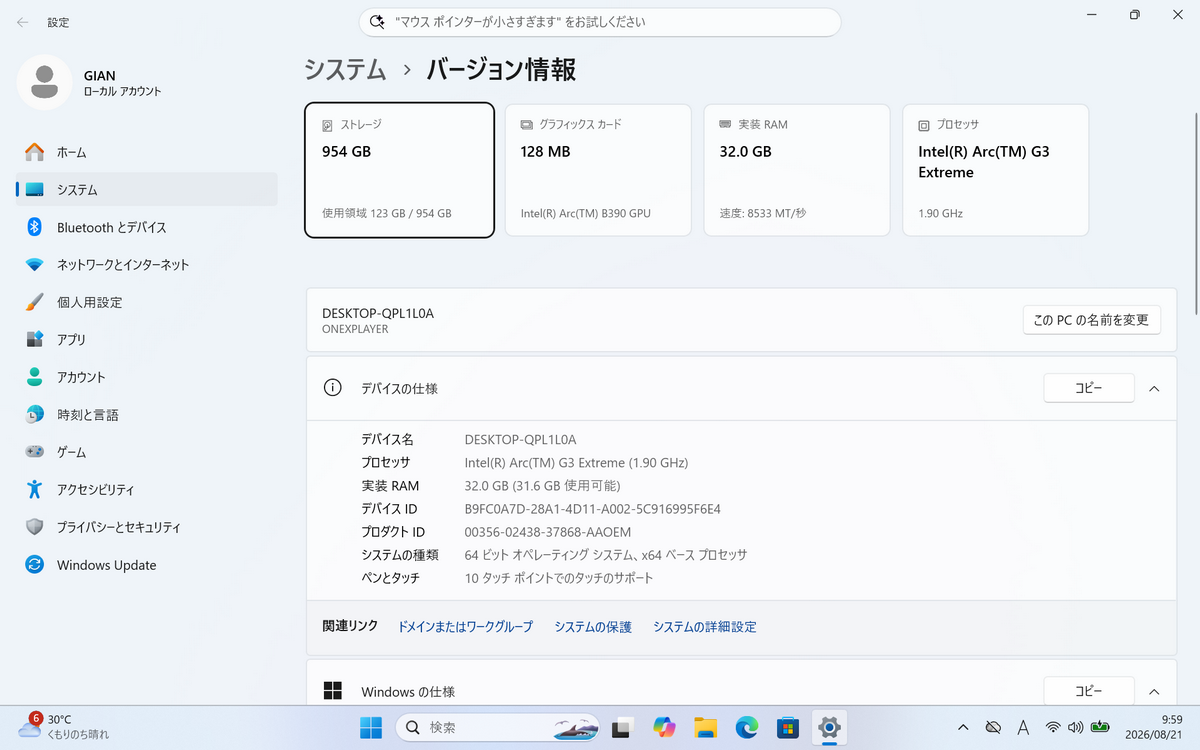Select the 実装 RAM 32.0 GB card
This screenshot has height=750, width=1200.
[797, 170]
